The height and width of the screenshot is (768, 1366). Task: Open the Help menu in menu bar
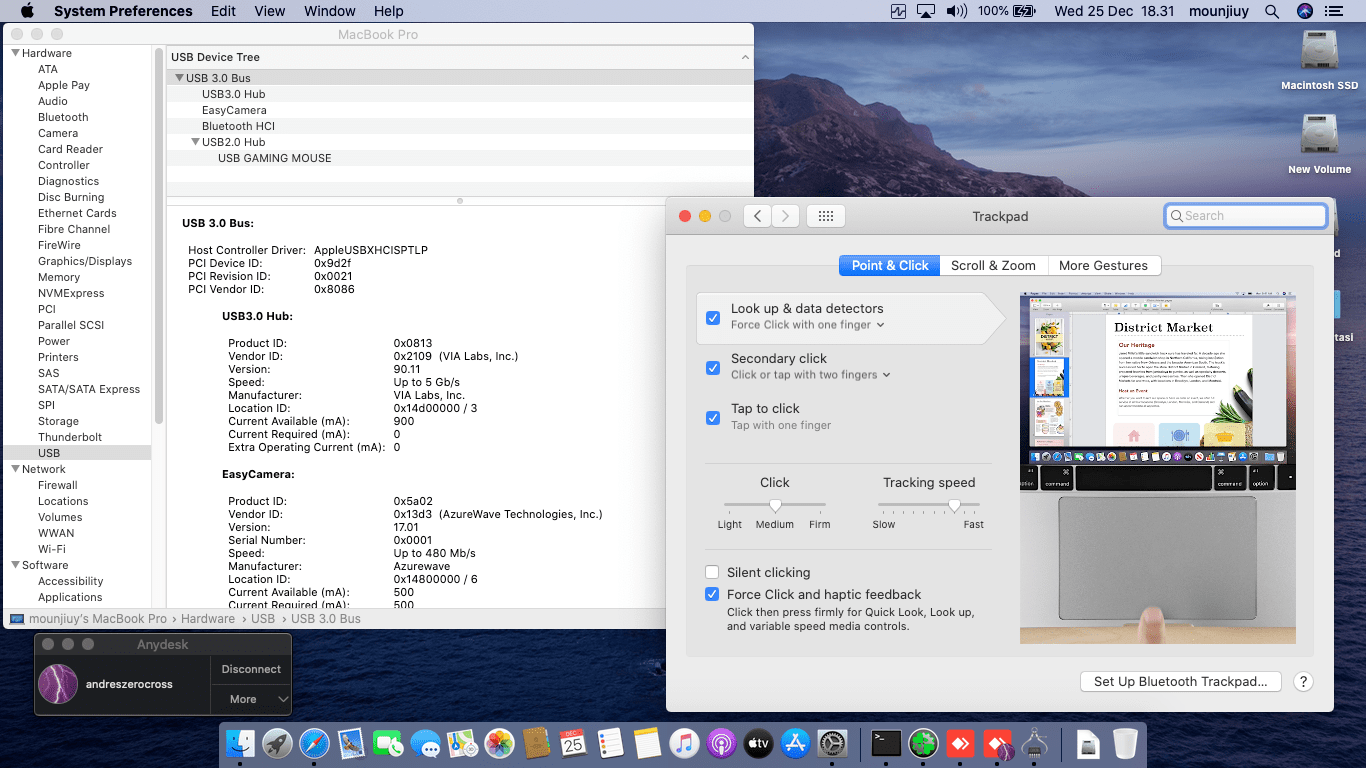(388, 11)
